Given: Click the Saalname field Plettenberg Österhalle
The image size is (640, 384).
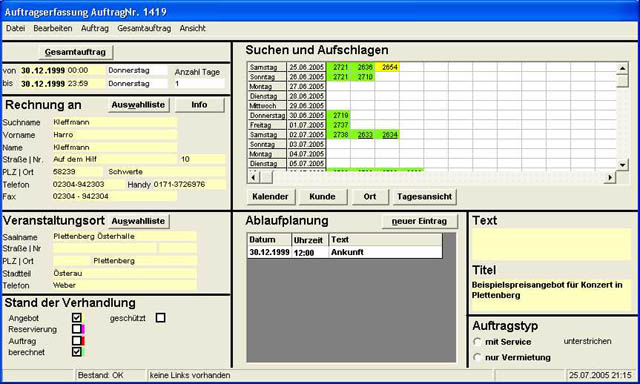Looking at the screenshot, I should tap(125, 236).
